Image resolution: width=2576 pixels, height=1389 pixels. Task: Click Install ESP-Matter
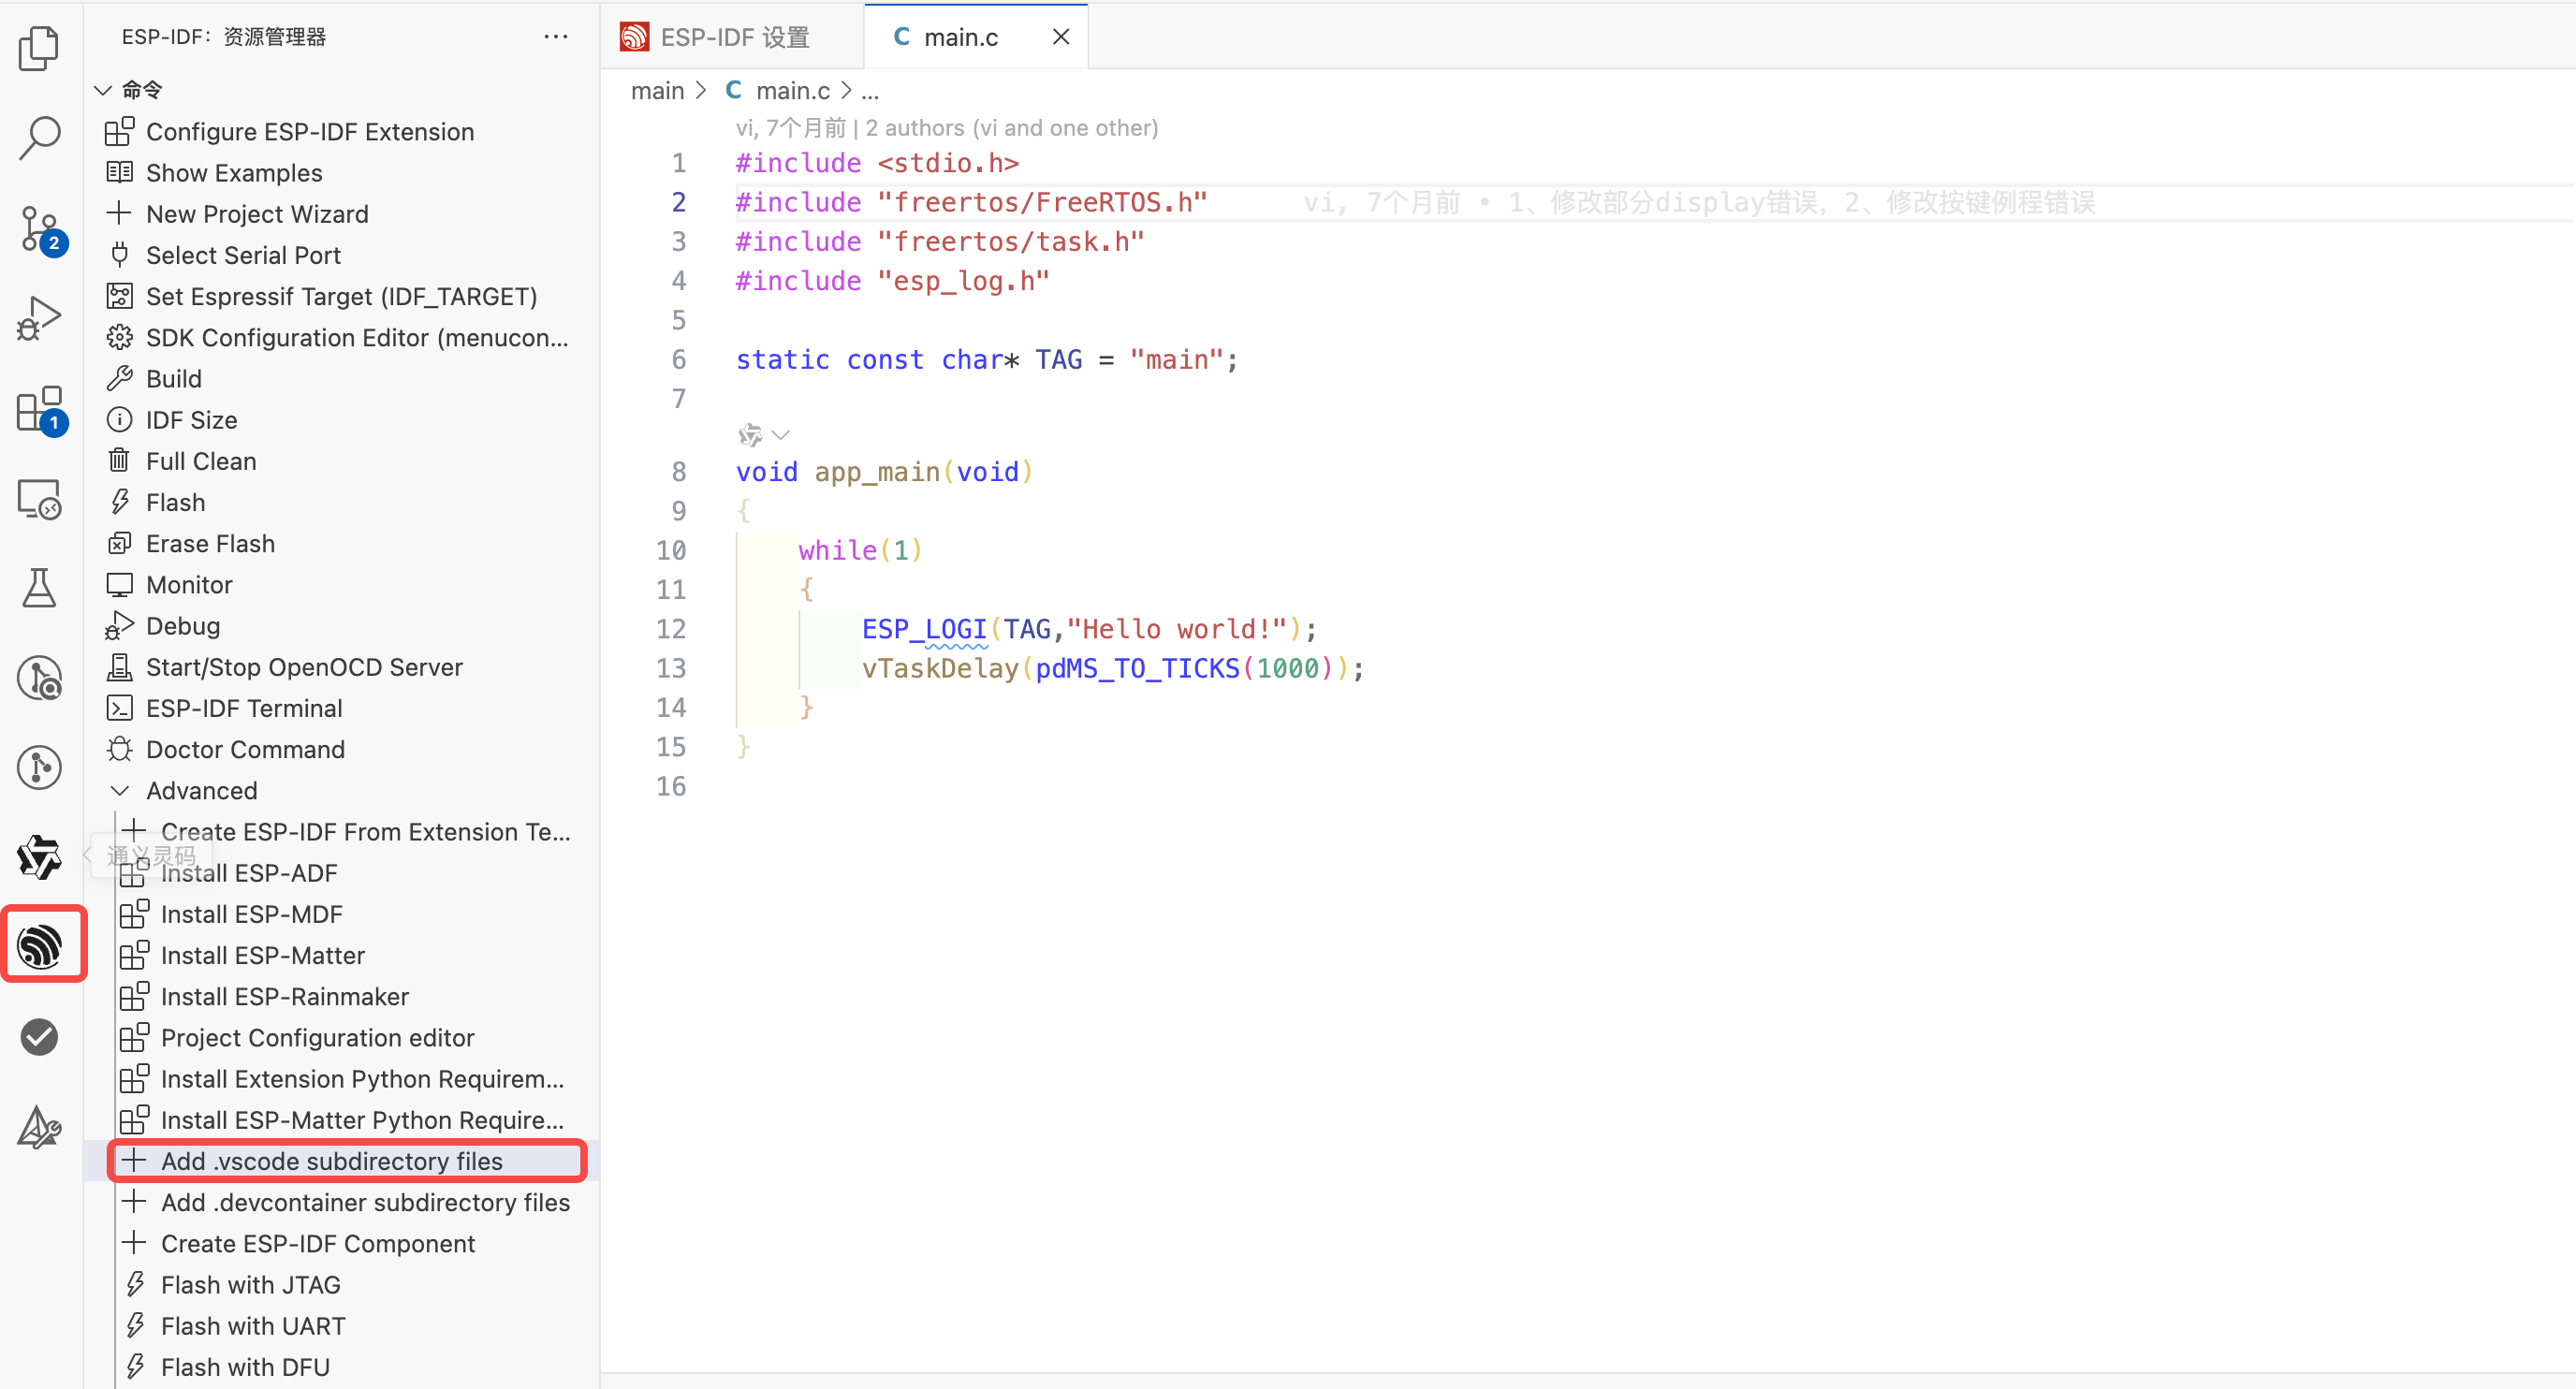(262, 954)
